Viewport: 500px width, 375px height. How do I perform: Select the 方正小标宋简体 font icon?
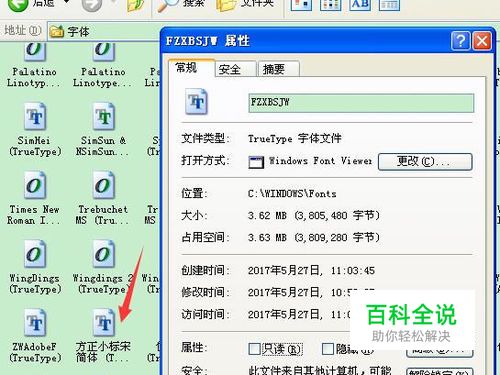[x=103, y=323]
